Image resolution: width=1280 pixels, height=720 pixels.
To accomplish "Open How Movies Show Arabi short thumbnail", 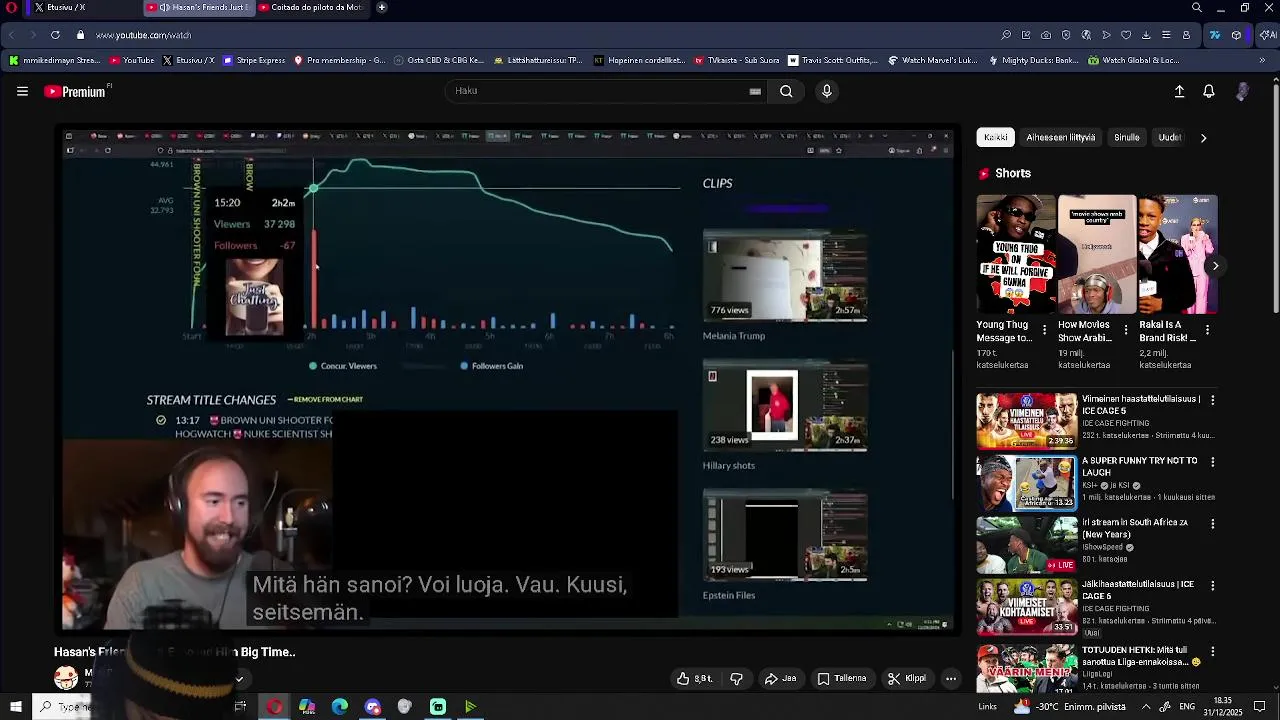I will tap(1097, 254).
